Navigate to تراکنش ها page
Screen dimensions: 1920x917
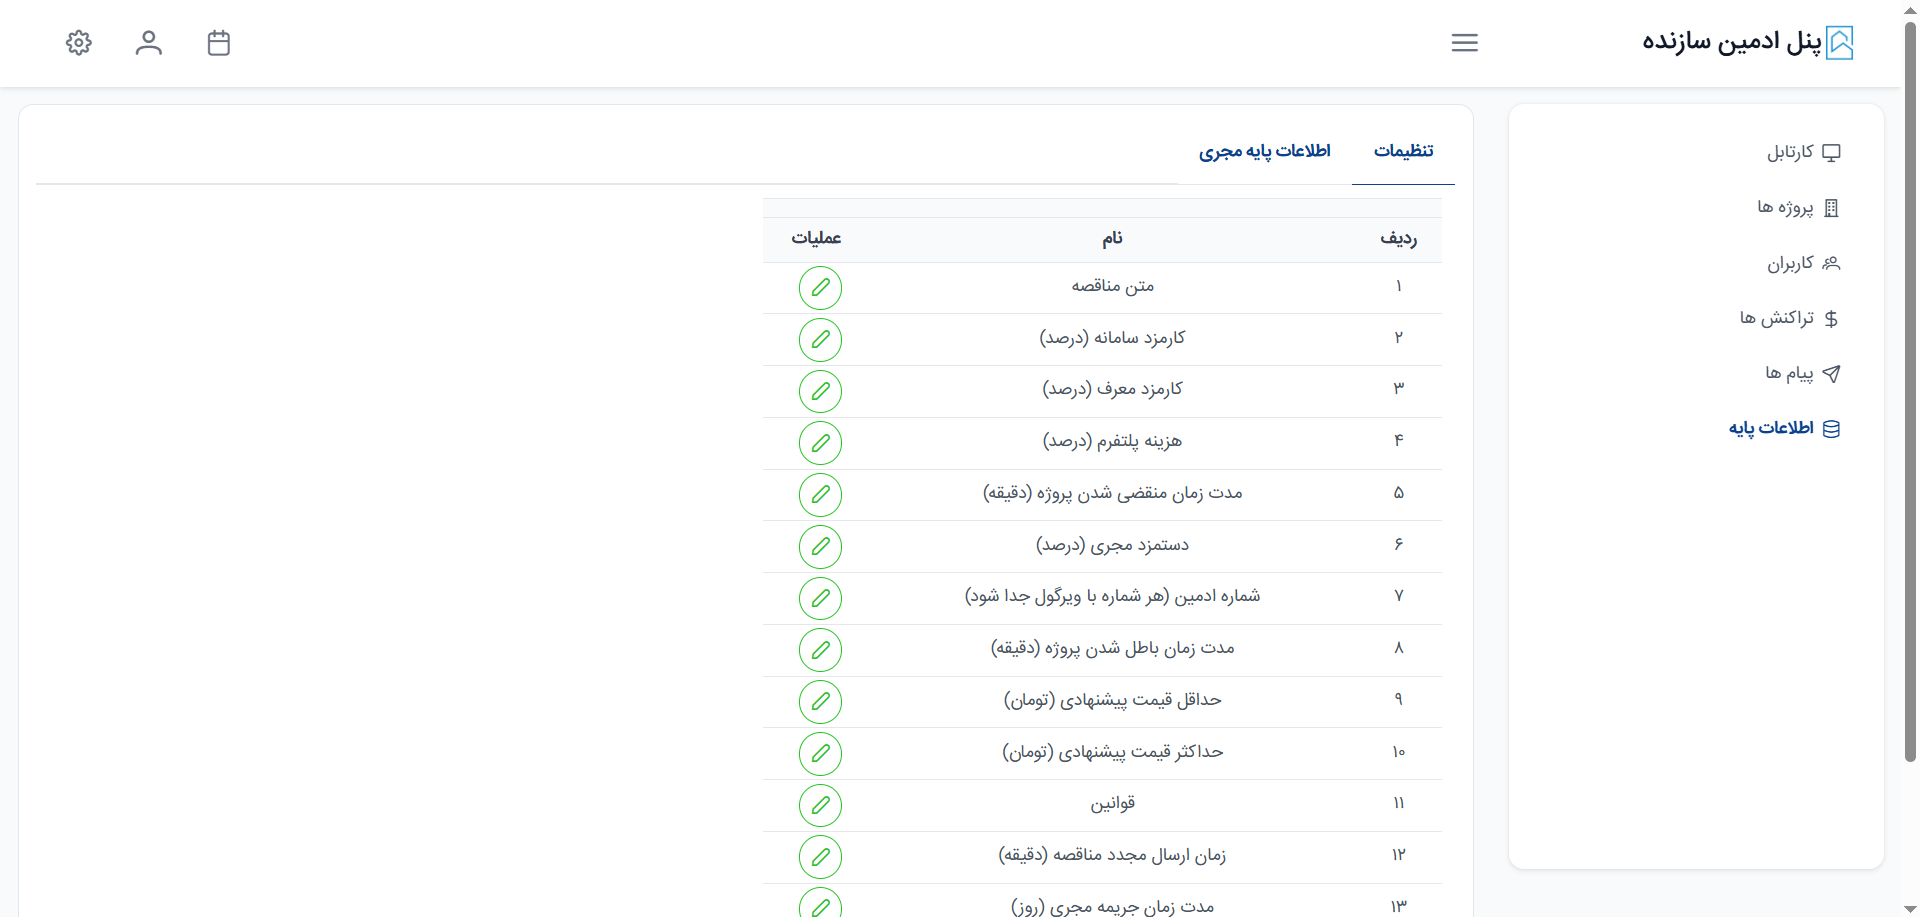[1788, 318]
